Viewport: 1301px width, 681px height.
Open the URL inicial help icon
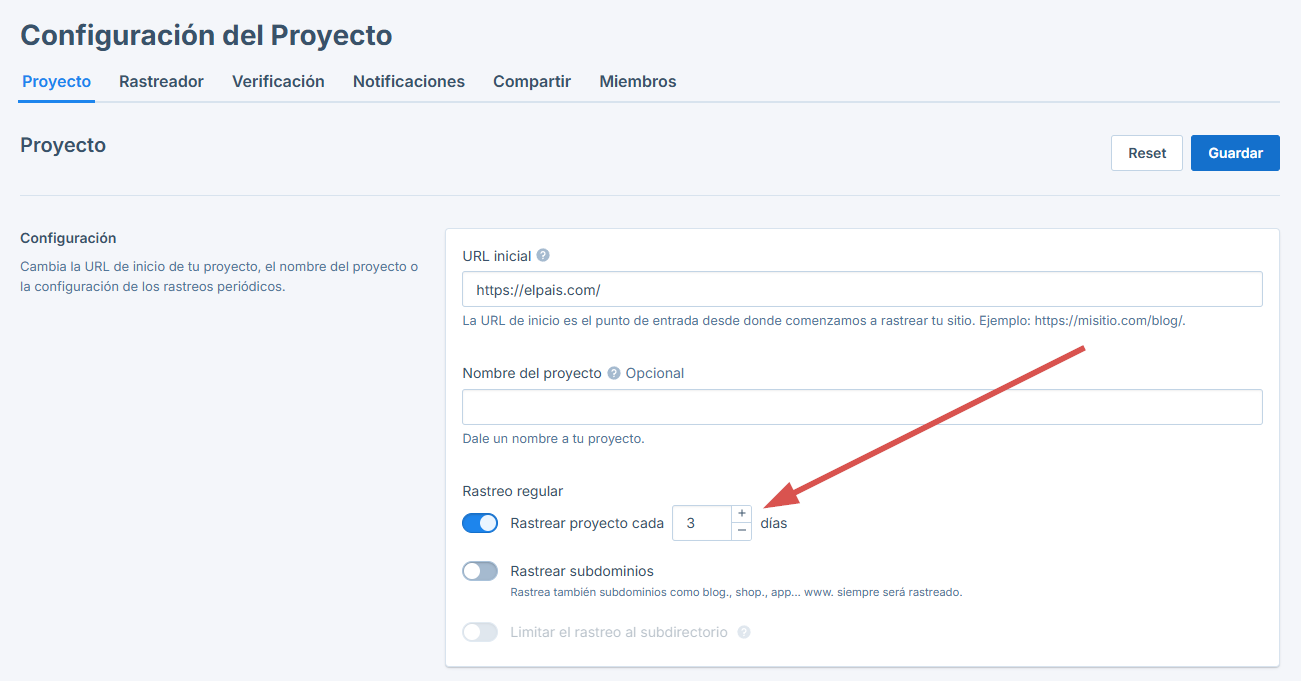click(542, 255)
